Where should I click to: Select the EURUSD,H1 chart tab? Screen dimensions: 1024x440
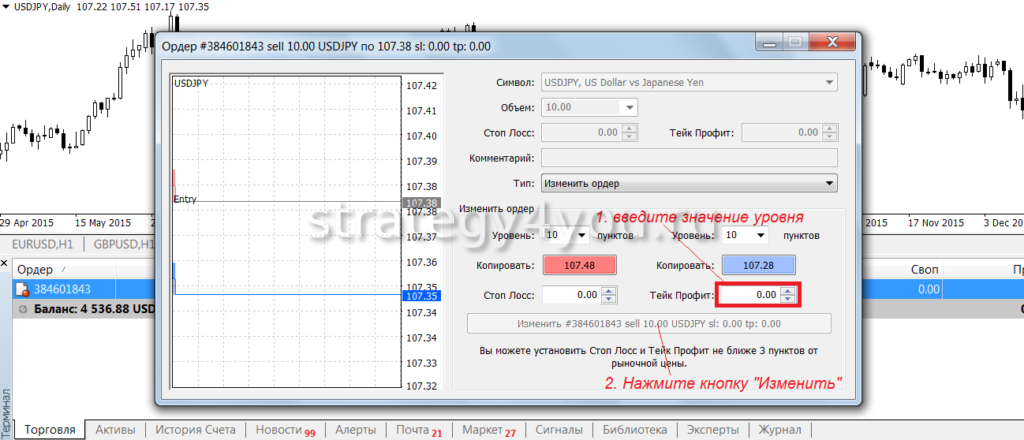(x=42, y=245)
